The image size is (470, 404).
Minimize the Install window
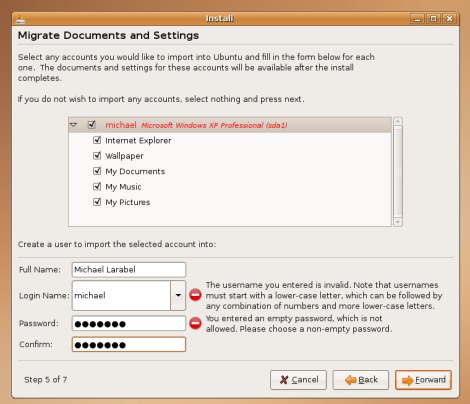417,19
